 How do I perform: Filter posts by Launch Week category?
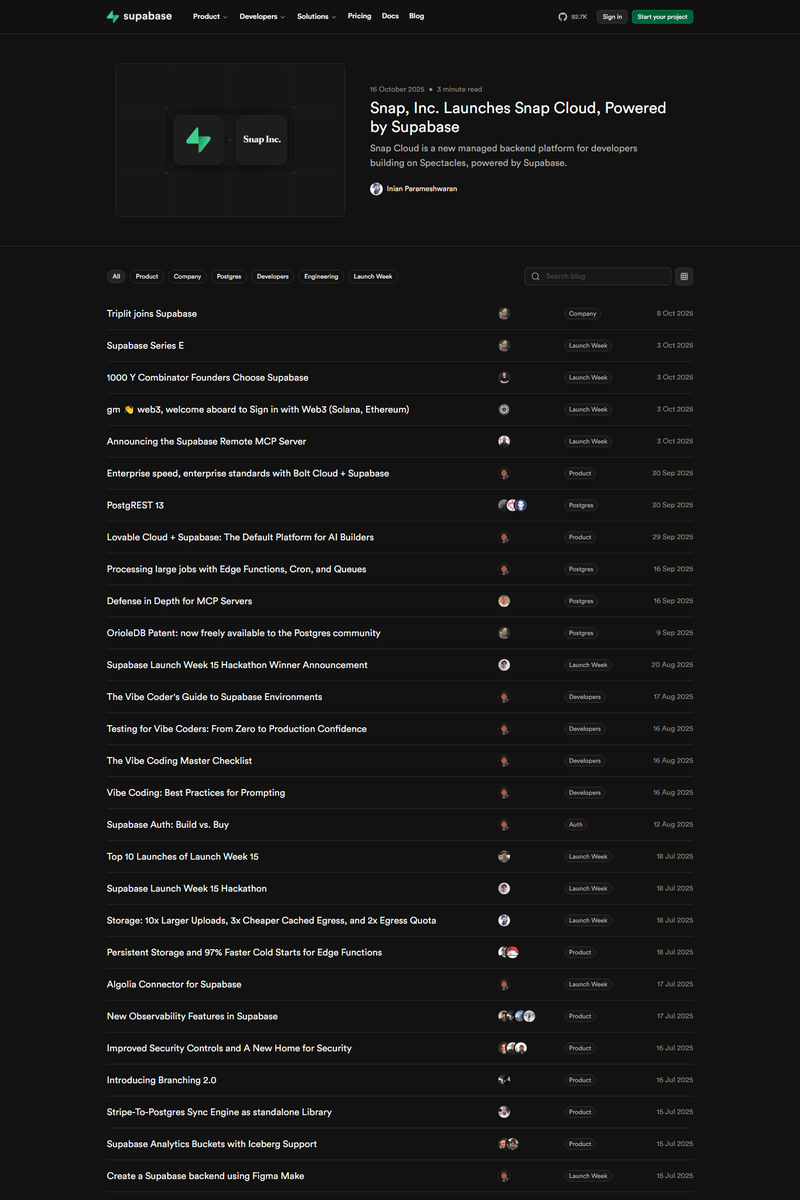373,276
